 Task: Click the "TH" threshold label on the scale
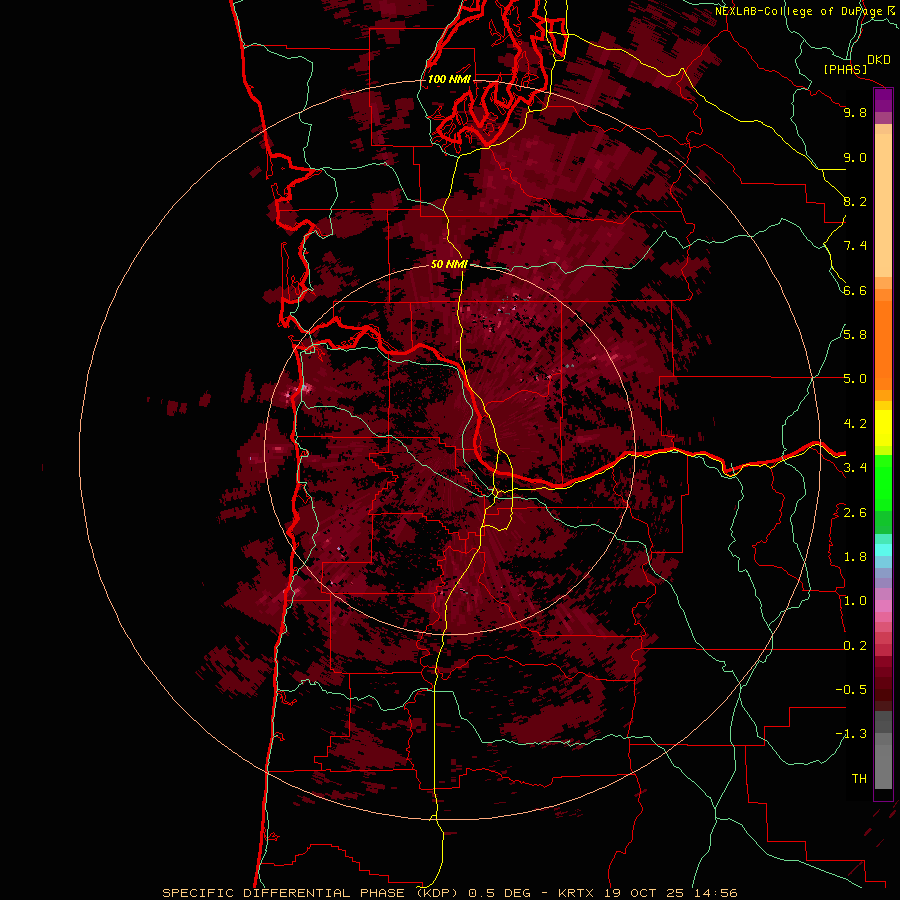pyautogui.click(x=859, y=779)
